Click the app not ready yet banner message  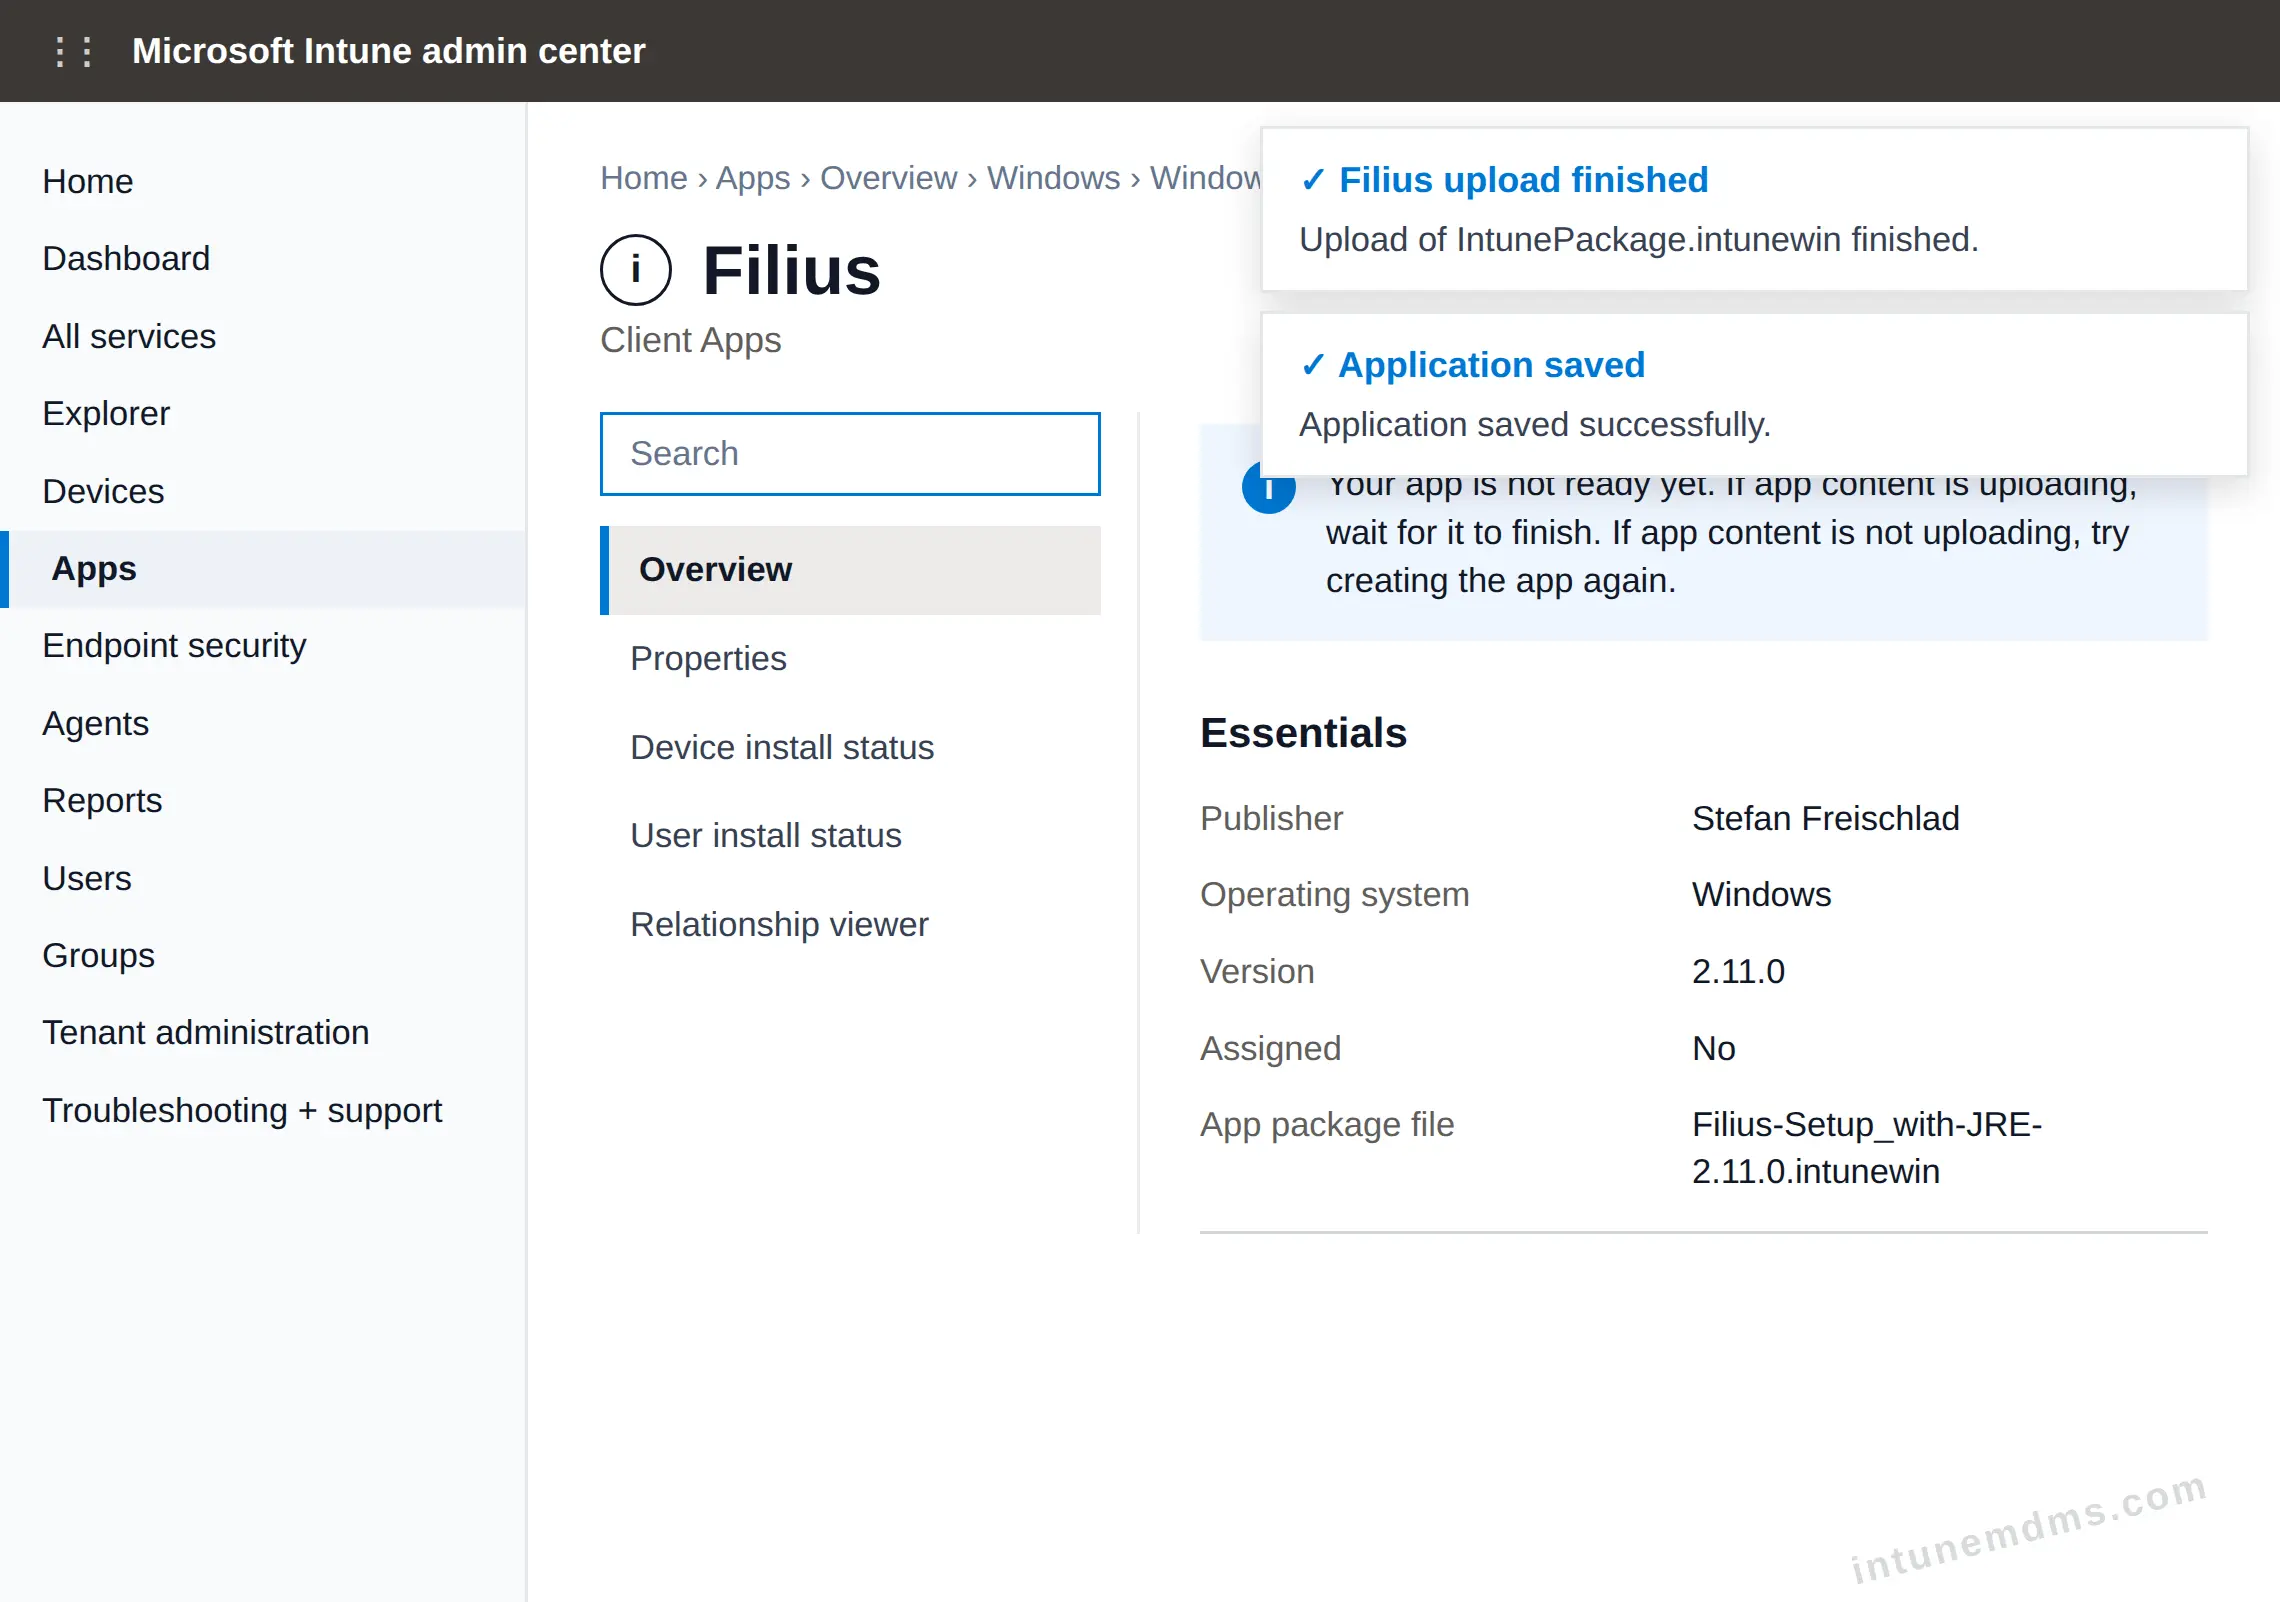point(1731,533)
